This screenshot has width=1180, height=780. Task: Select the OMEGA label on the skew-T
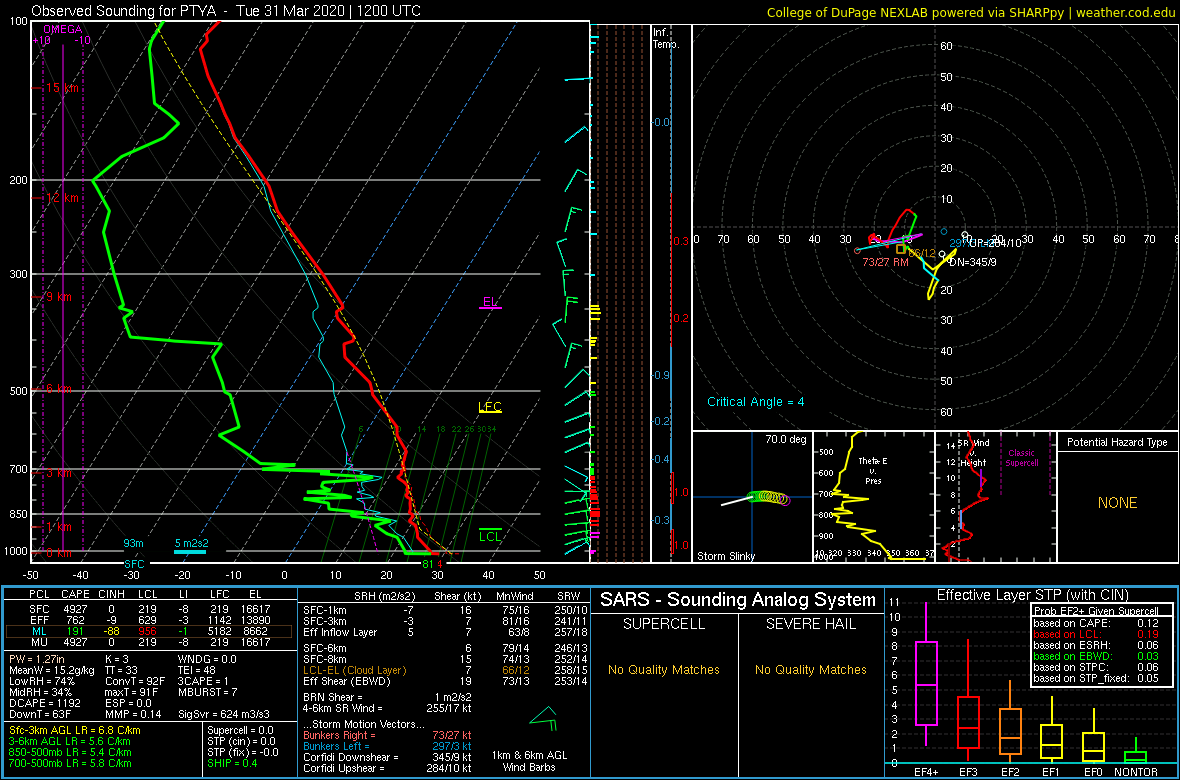click(x=62, y=29)
